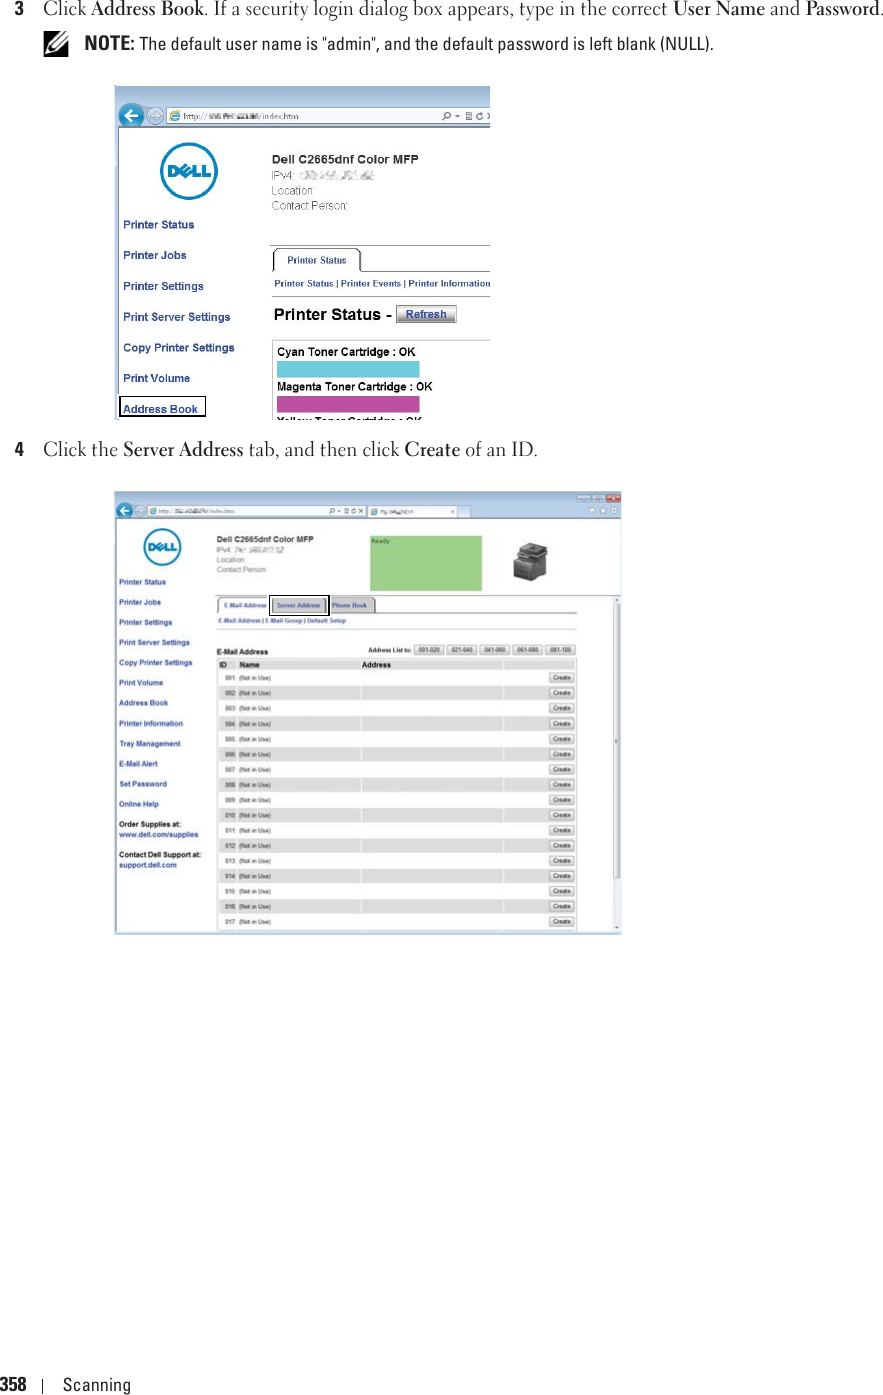Click Create for ID 005

click(562, 739)
